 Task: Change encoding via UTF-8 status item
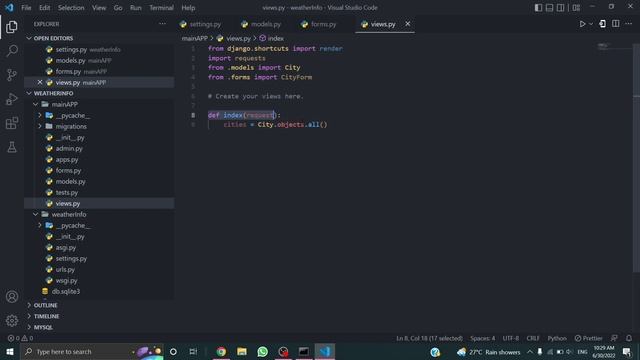pos(511,338)
